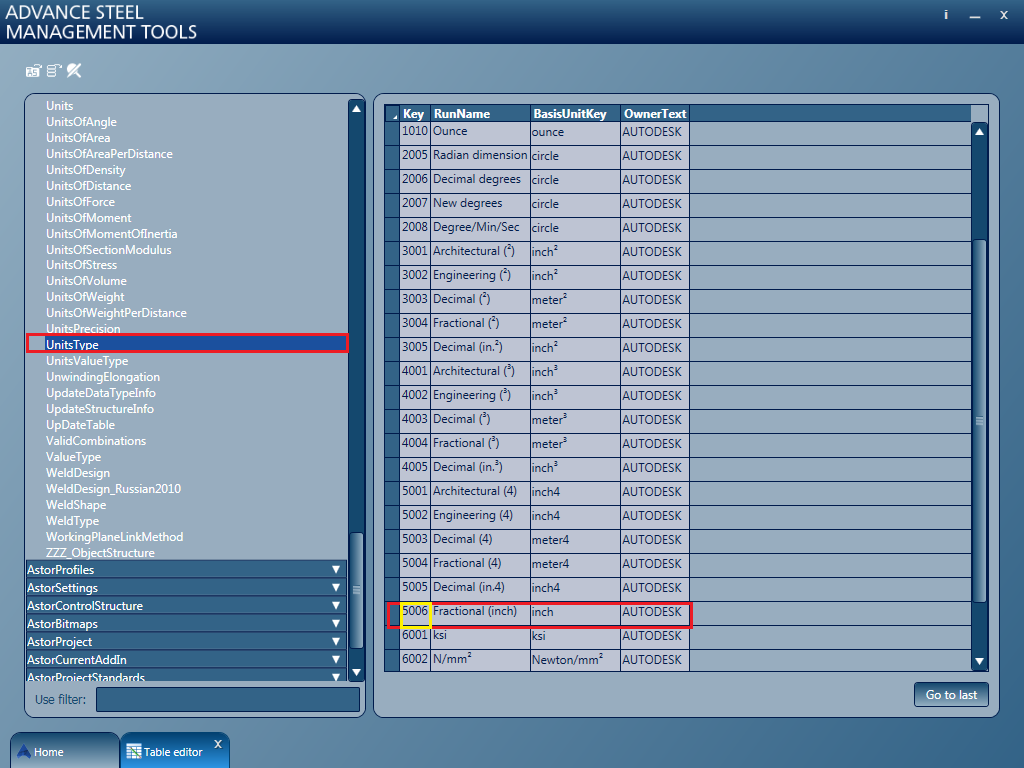This screenshot has width=1024, height=768.
Task: Click the Home tab's Advance Steel logo icon
Action: click(x=24, y=752)
